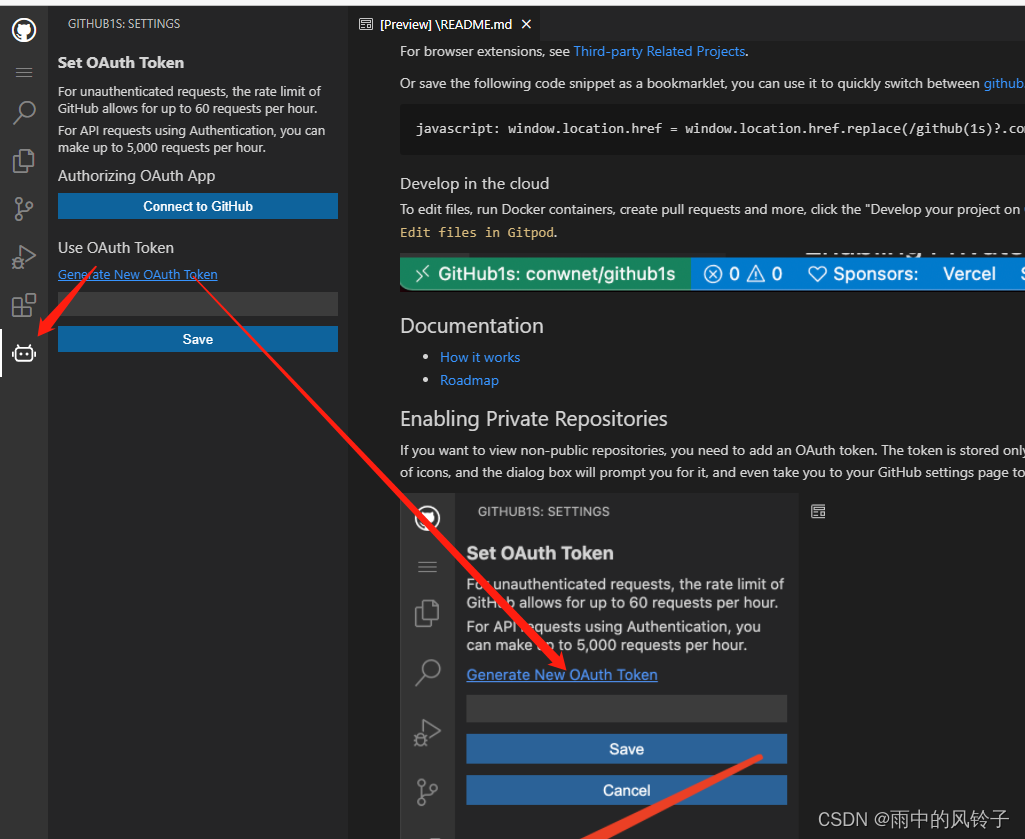The width and height of the screenshot is (1025, 839).
Task: Click the Save button in sidebar
Action: coord(197,339)
